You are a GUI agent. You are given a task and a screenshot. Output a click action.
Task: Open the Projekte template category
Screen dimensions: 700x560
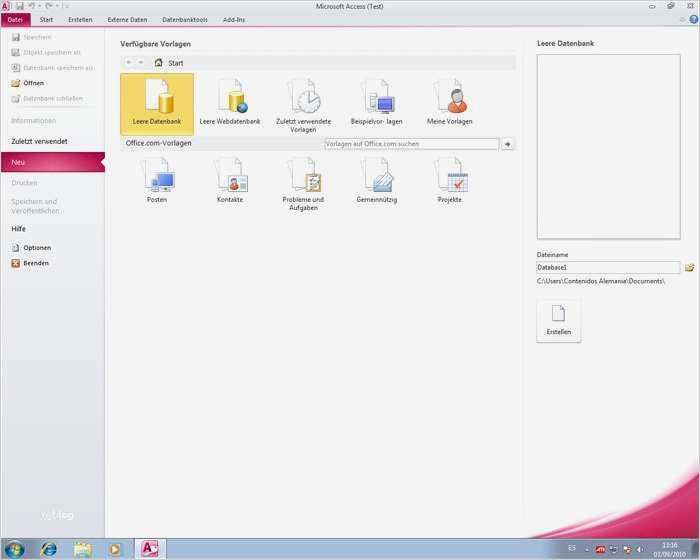(x=450, y=181)
